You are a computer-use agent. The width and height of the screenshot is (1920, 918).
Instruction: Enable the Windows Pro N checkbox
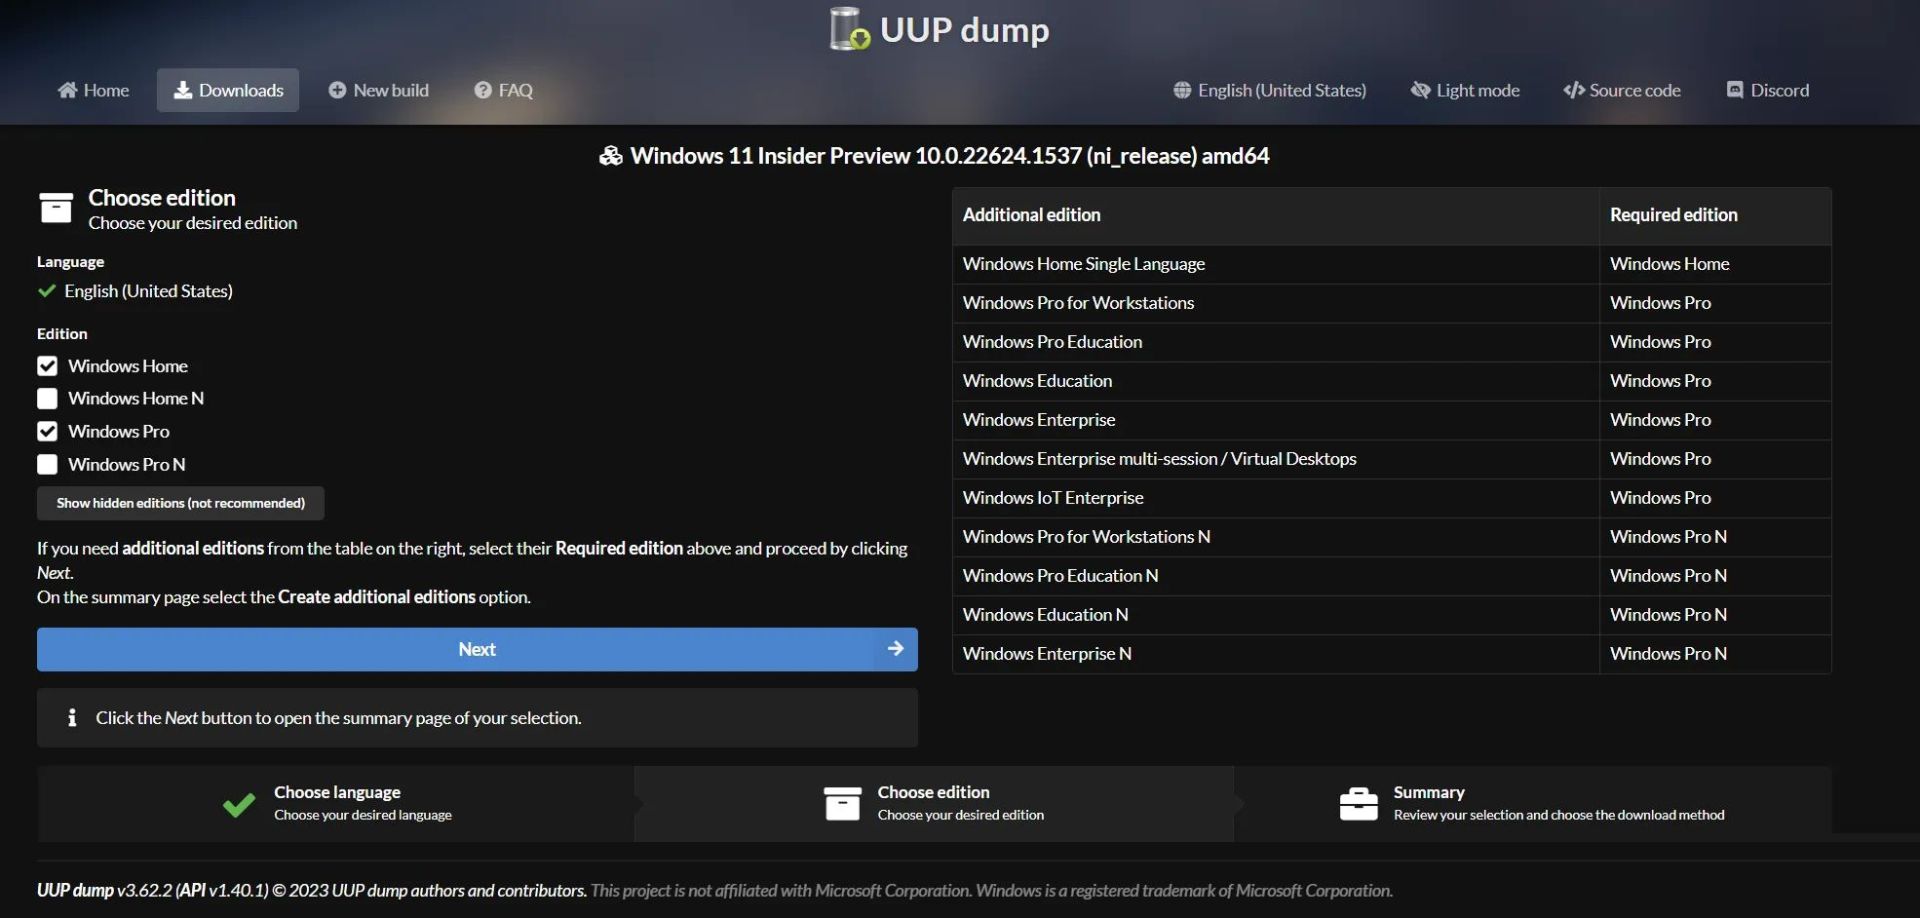pyautogui.click(x=46, y=464)
